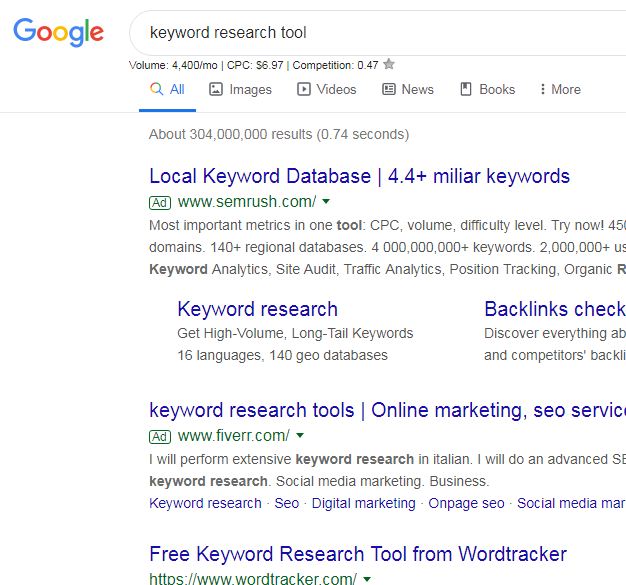
Task: Switch to the All results tab
Action: click(x=167, y=89)
